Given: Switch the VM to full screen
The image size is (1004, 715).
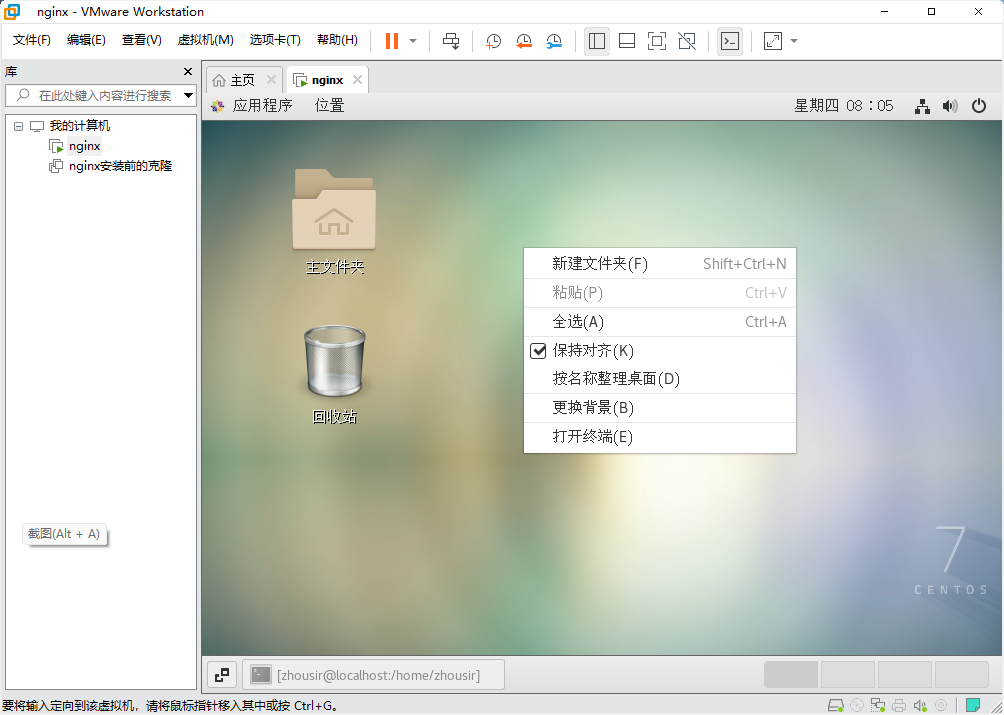Looking at the screenshot, I should (656, 41).
